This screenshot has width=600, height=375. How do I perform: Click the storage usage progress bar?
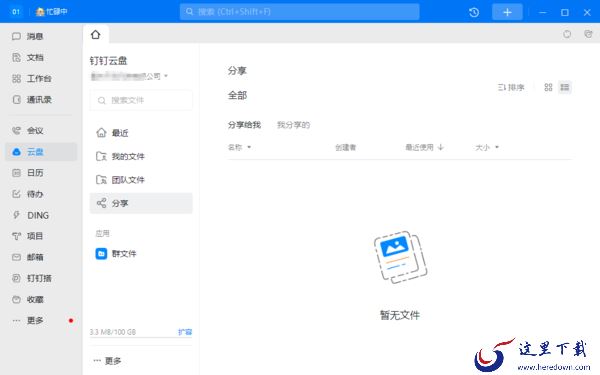(141, 338)
